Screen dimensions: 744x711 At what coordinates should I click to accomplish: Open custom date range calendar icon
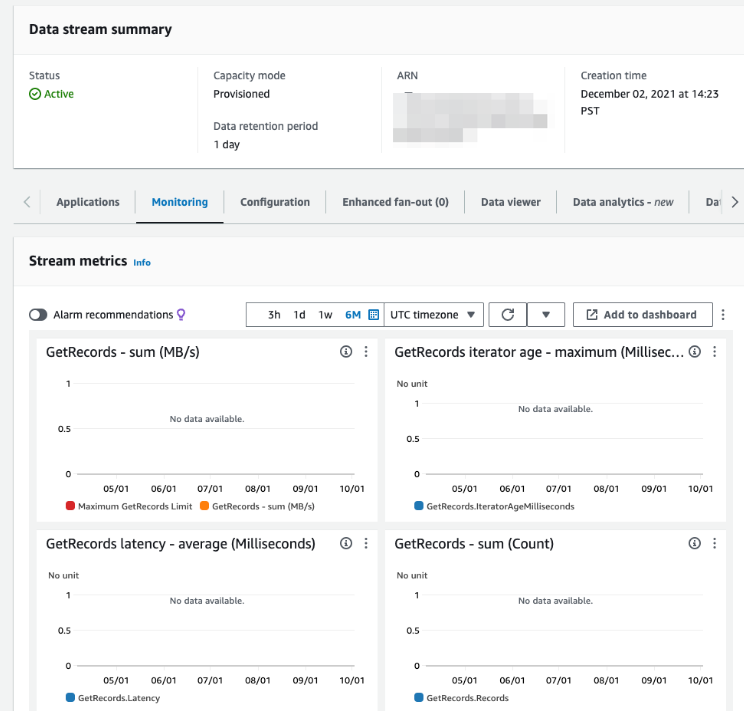coord(373,315)
